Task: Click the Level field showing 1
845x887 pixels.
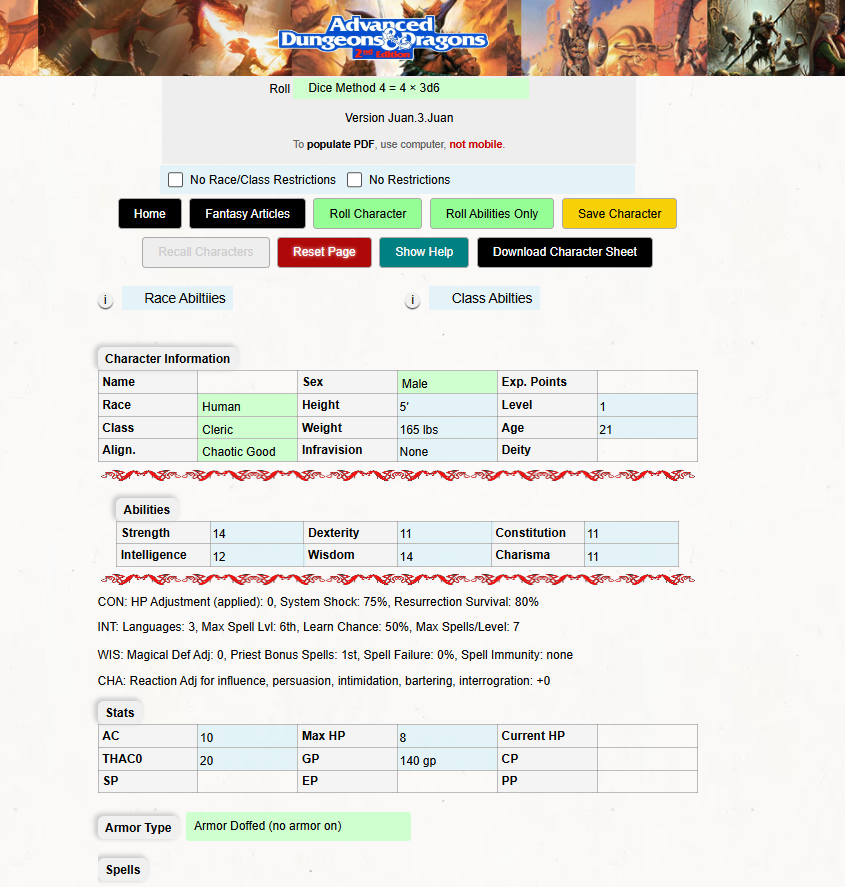Action: click(647, 406)
